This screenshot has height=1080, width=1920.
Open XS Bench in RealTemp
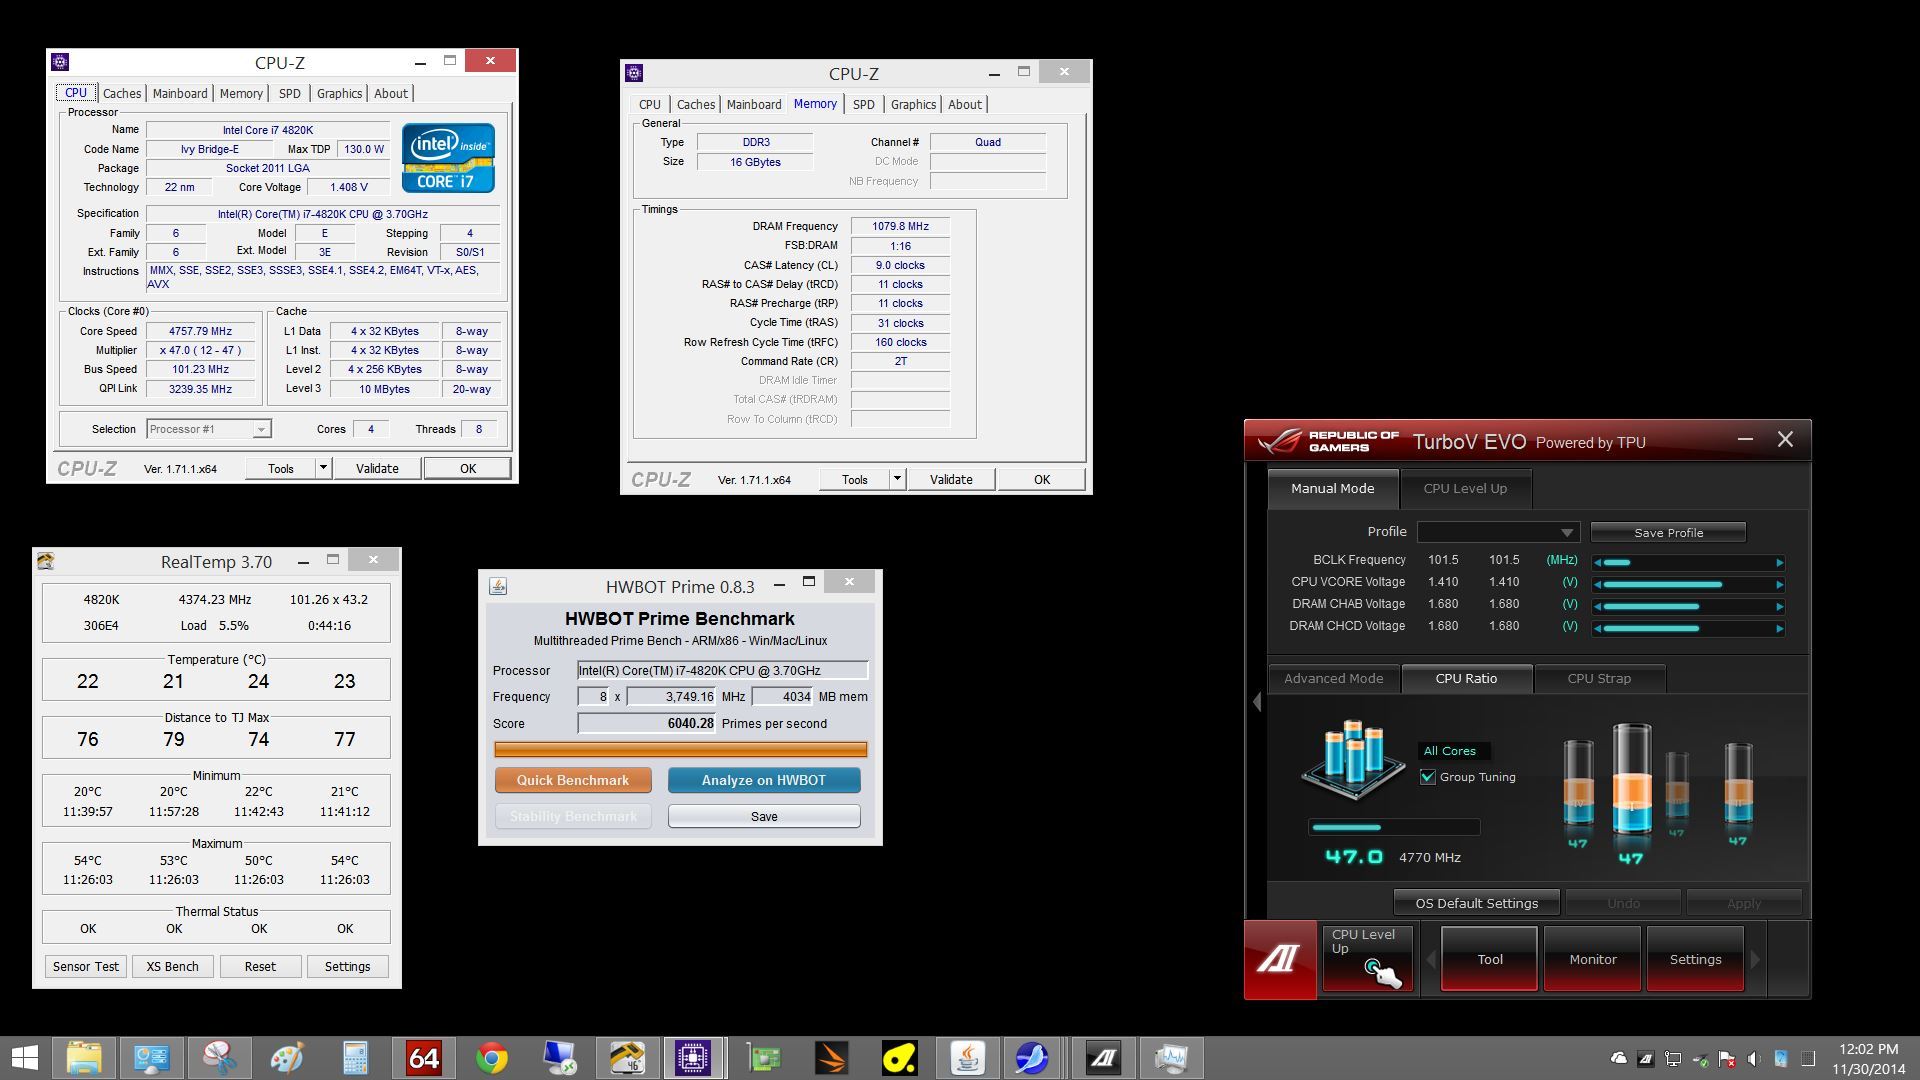(x=173, y=966)
